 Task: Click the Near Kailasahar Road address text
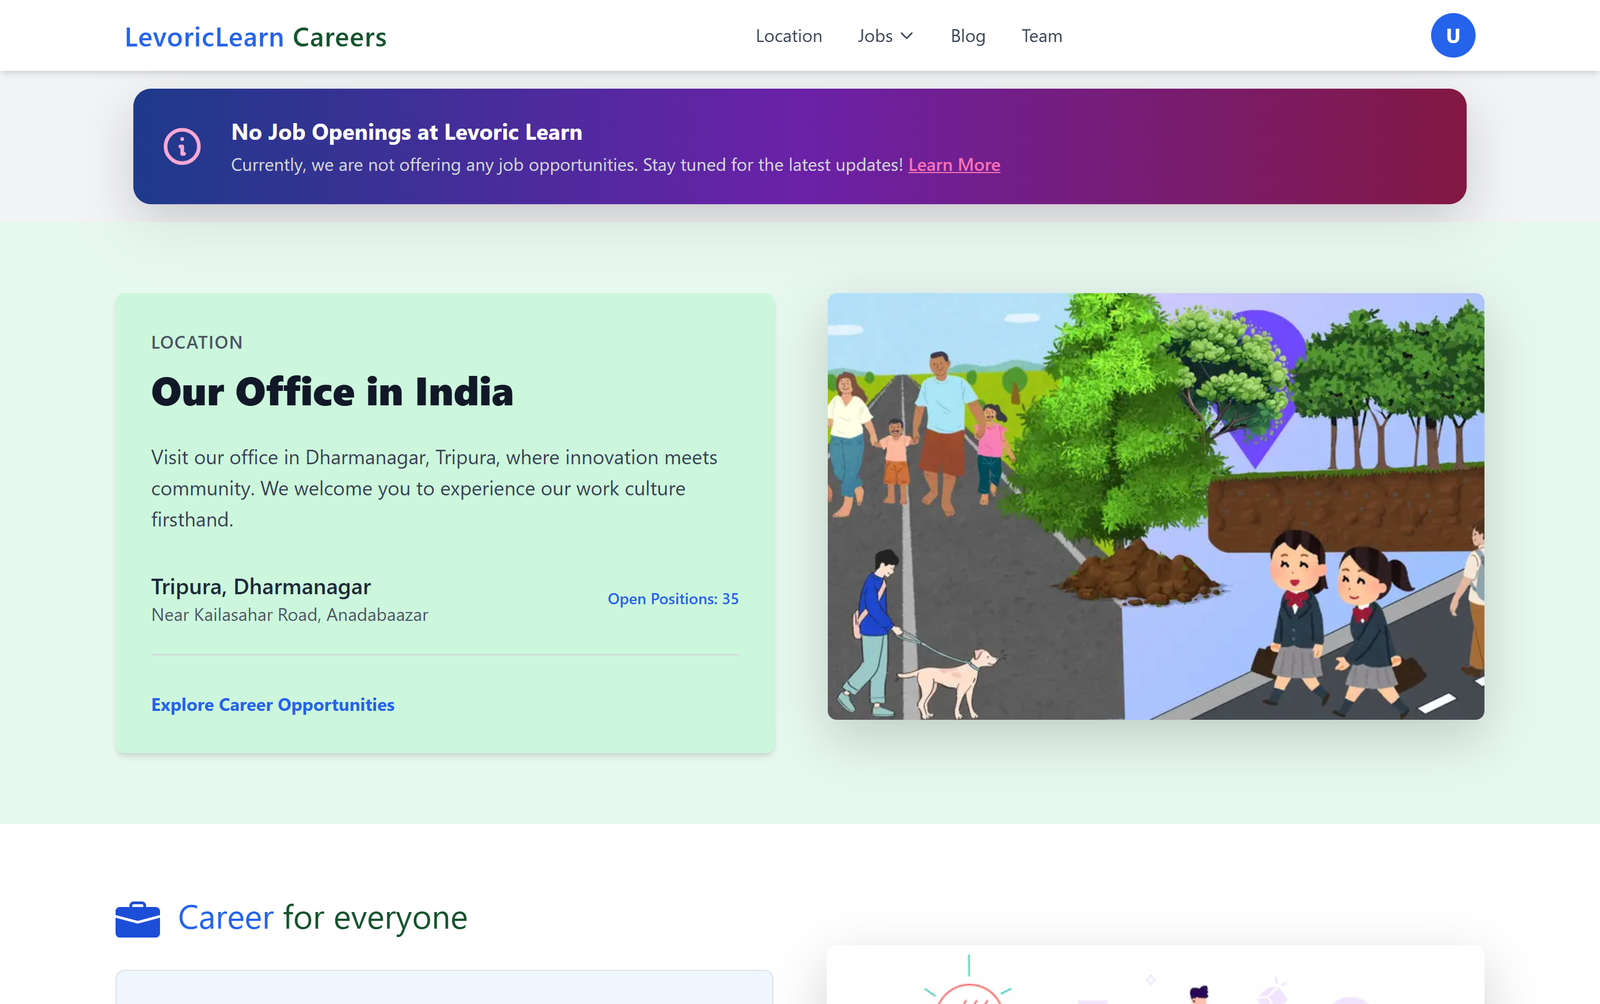[x=289, y=615]
